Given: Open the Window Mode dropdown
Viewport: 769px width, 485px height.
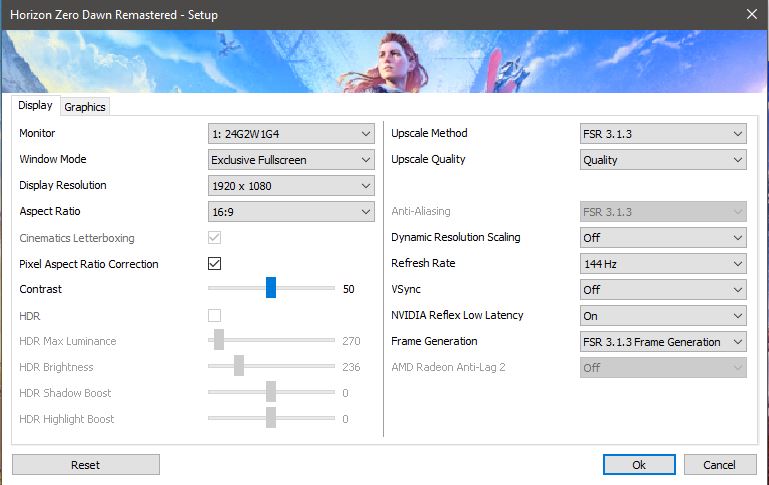Looking at the screenshot, I should tap(291, 159).
